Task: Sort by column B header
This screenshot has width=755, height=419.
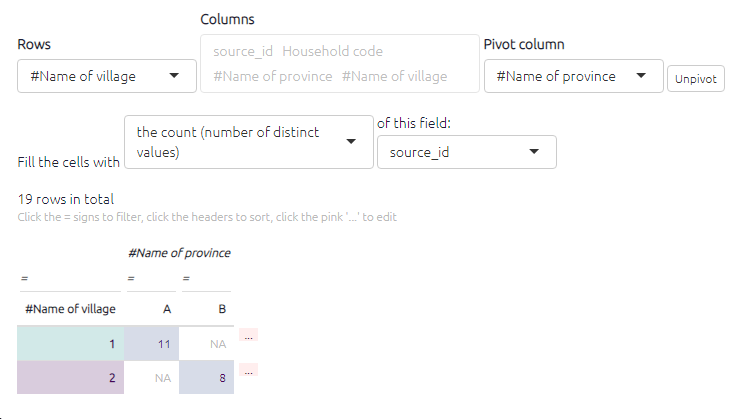Action: pos(221,309)
